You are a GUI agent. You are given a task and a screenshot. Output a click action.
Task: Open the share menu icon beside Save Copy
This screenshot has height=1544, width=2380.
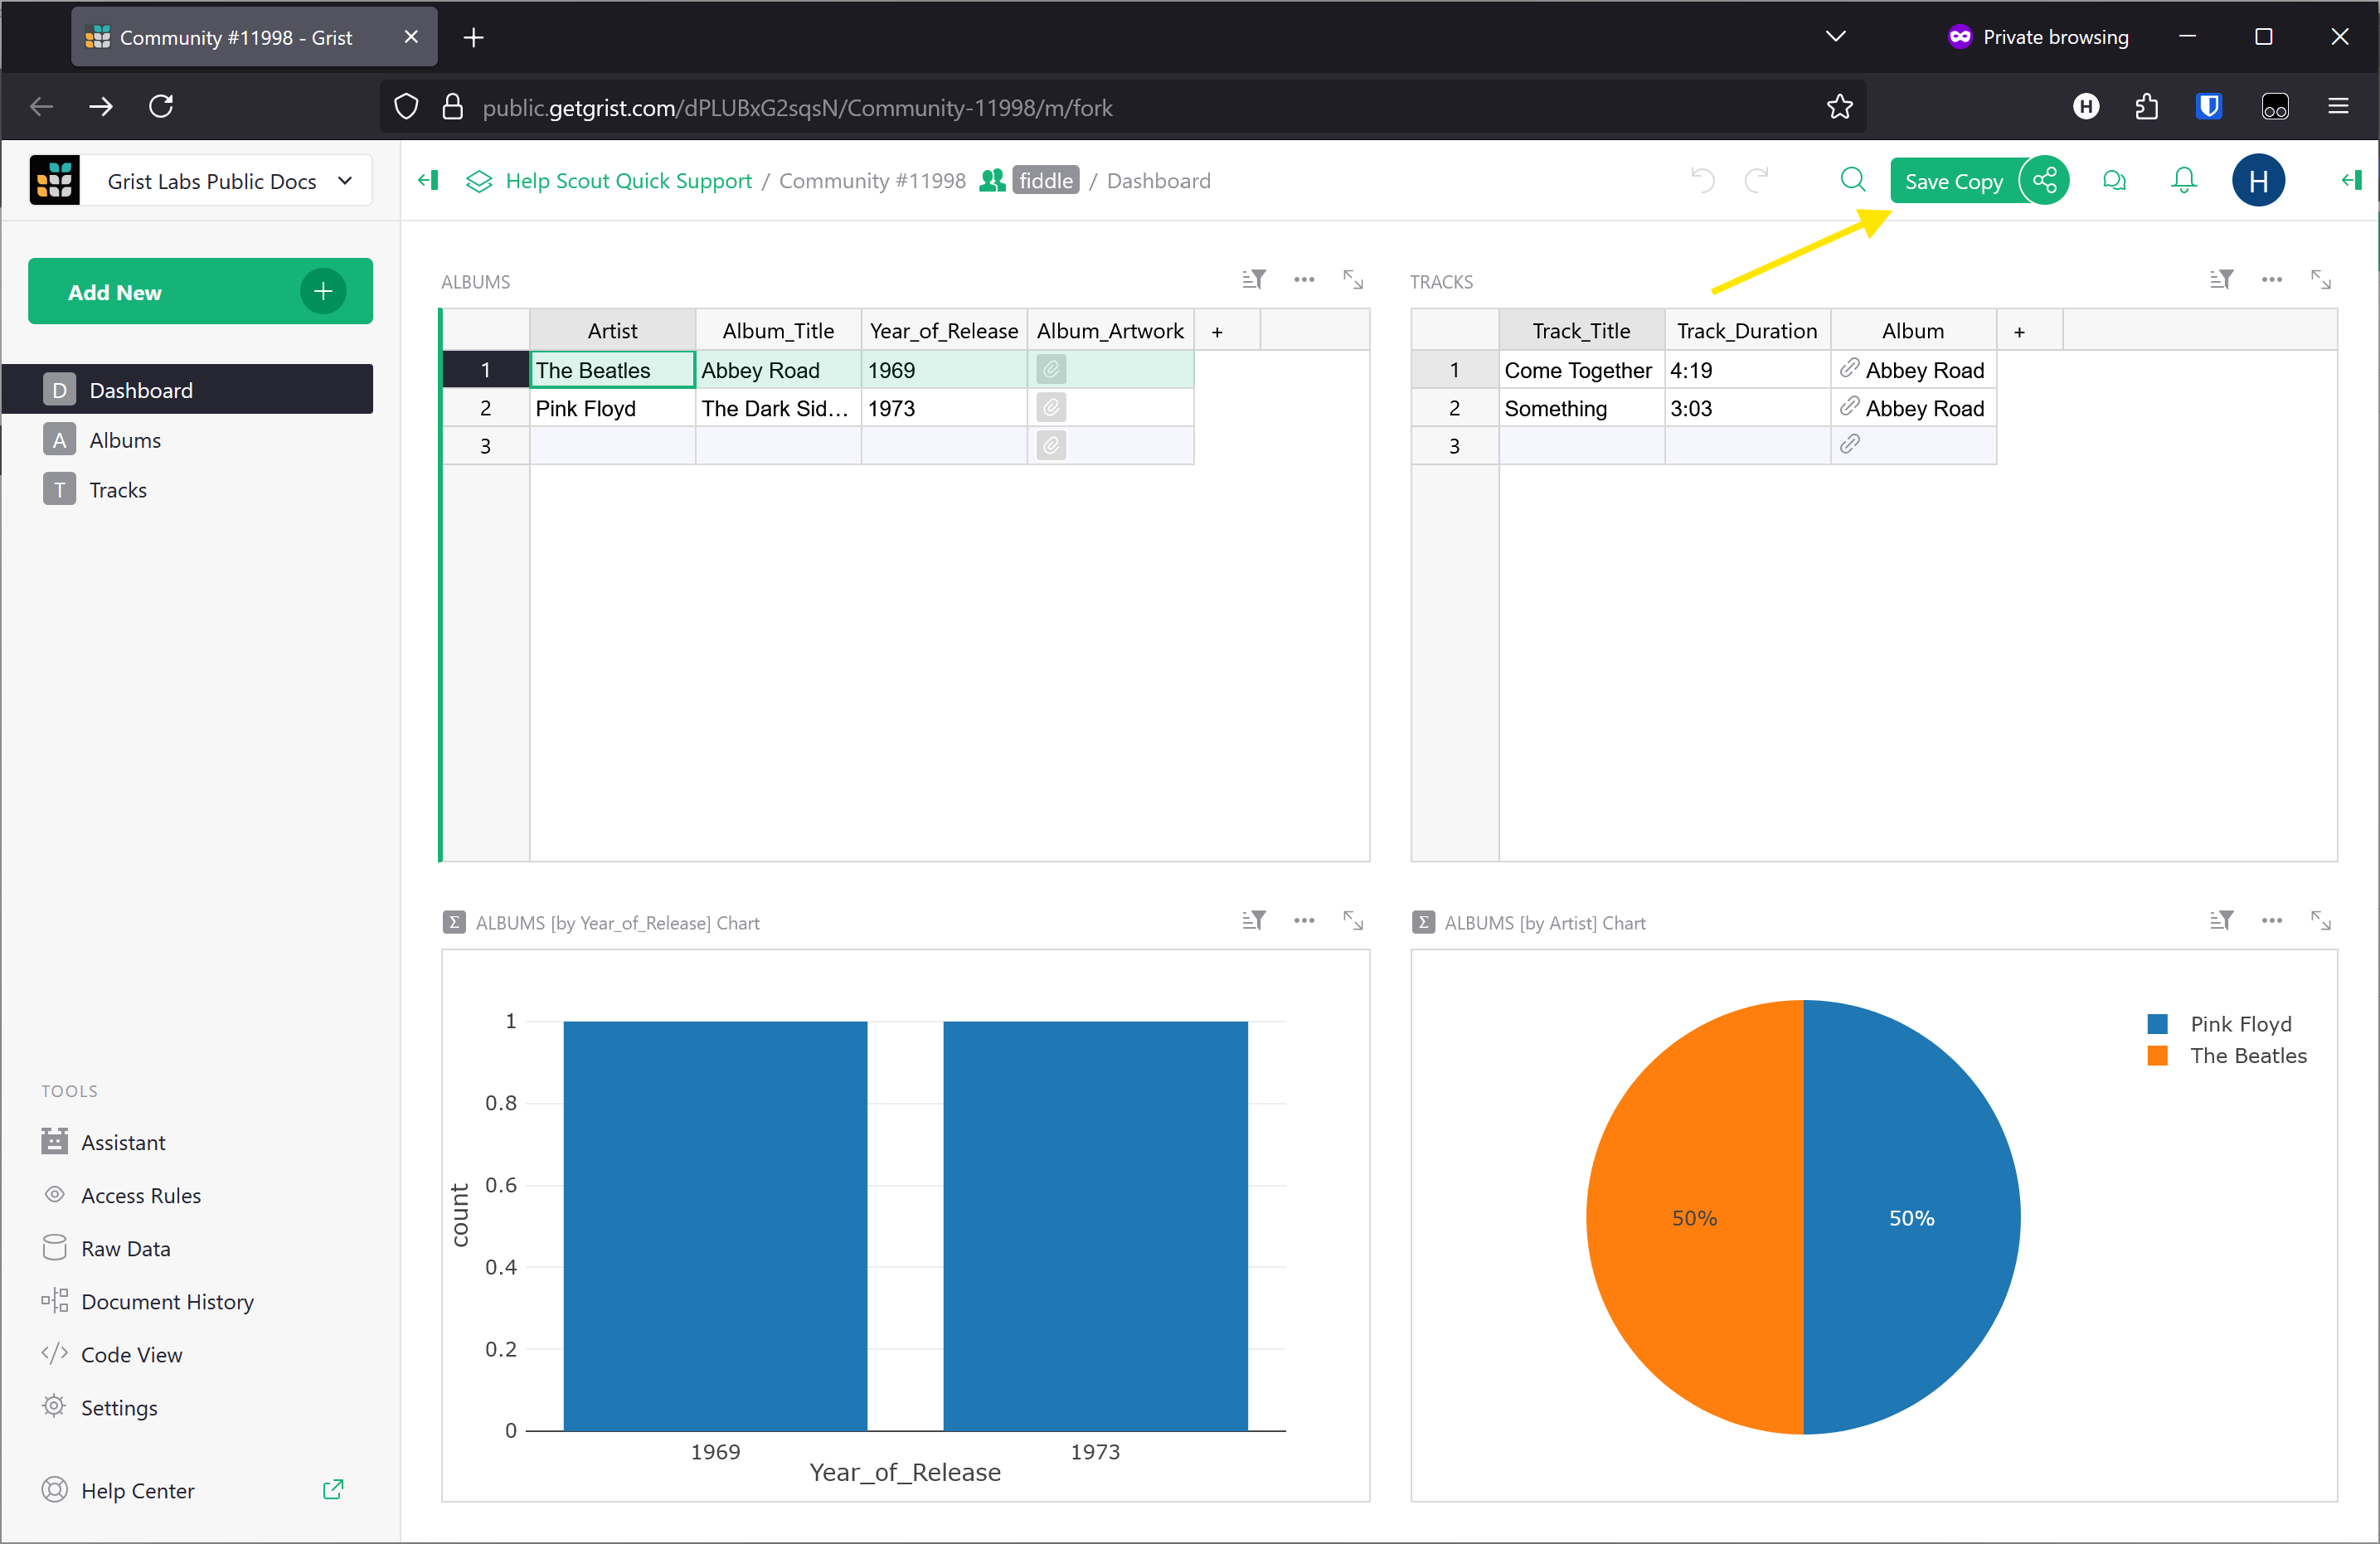click(2044, 180)
